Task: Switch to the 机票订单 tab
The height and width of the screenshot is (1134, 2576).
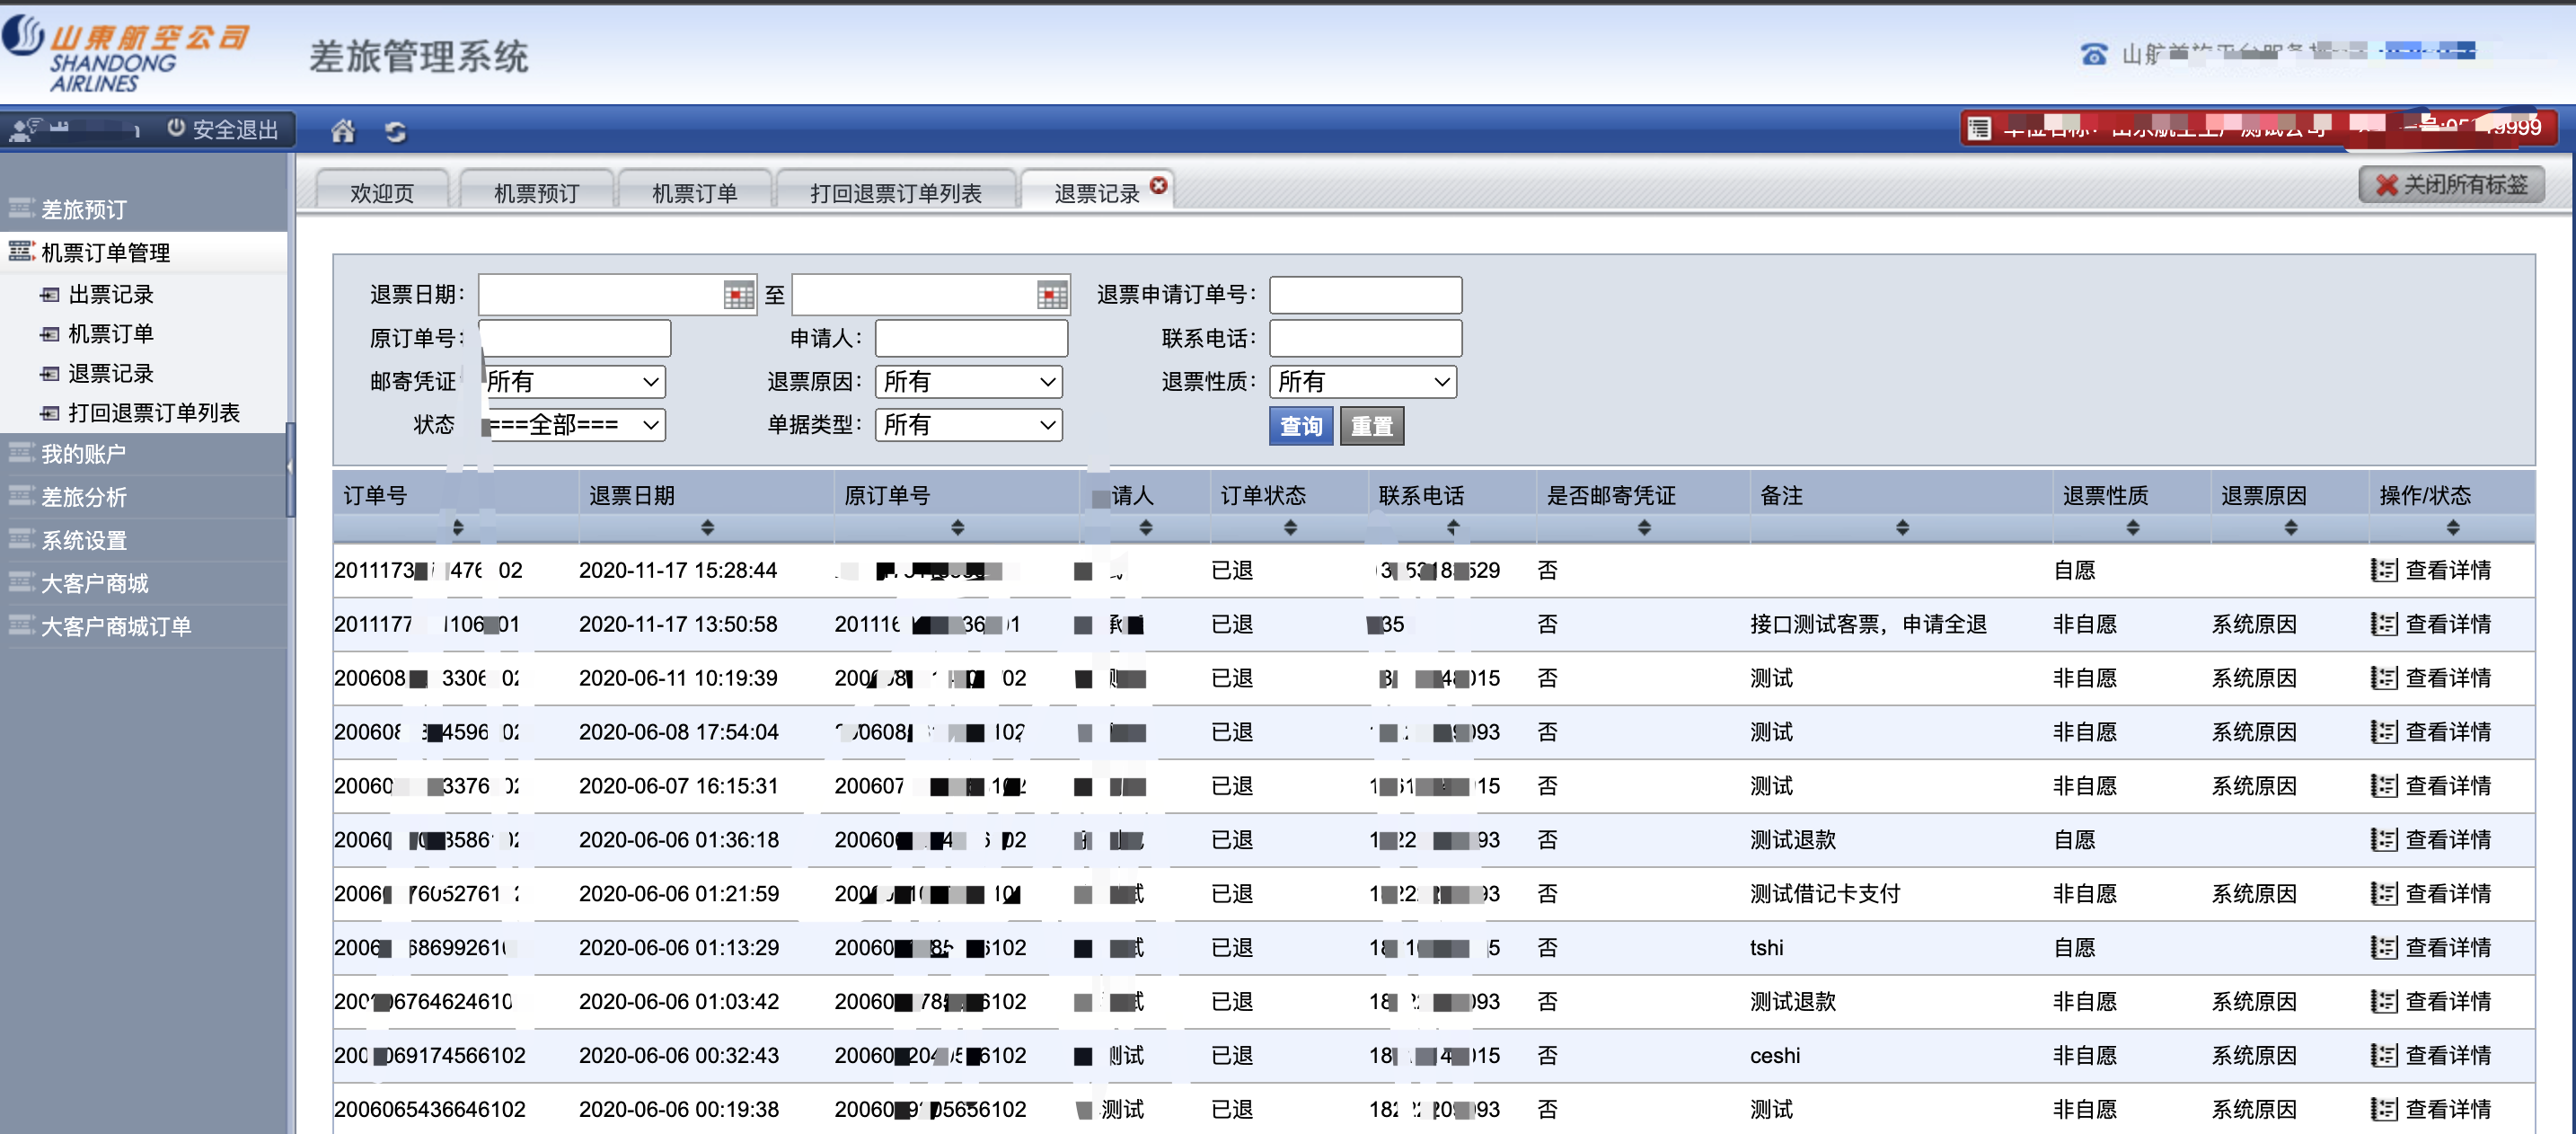Action: coord(694,192)
